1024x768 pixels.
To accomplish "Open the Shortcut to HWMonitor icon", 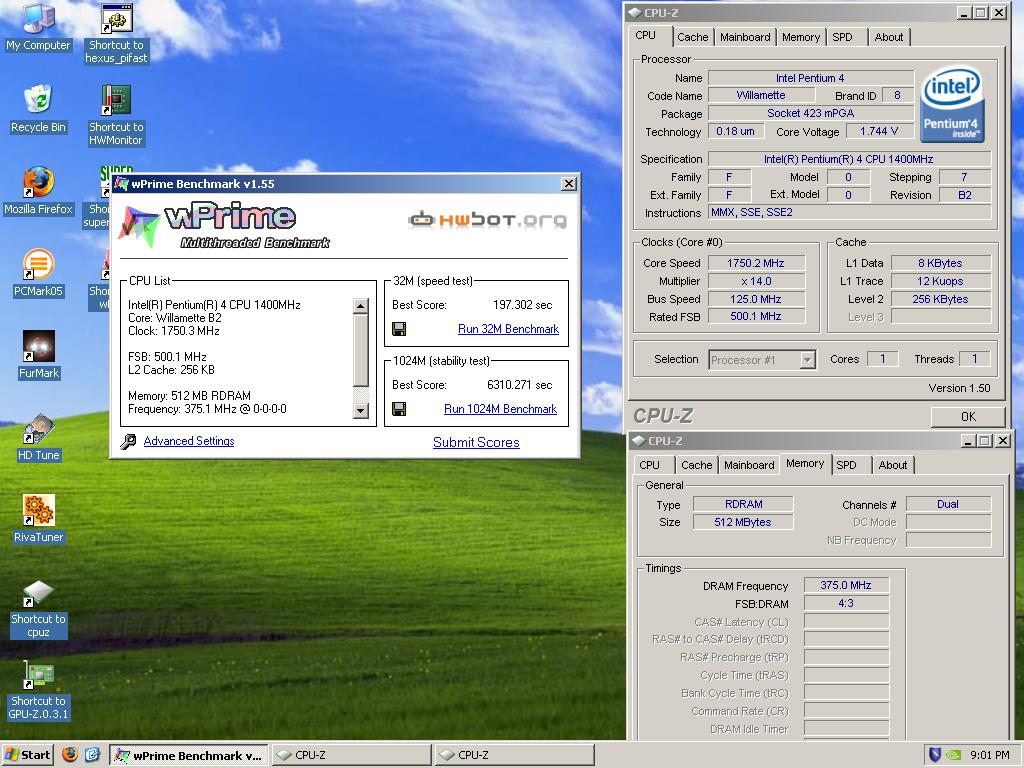I will pos(116,115).
